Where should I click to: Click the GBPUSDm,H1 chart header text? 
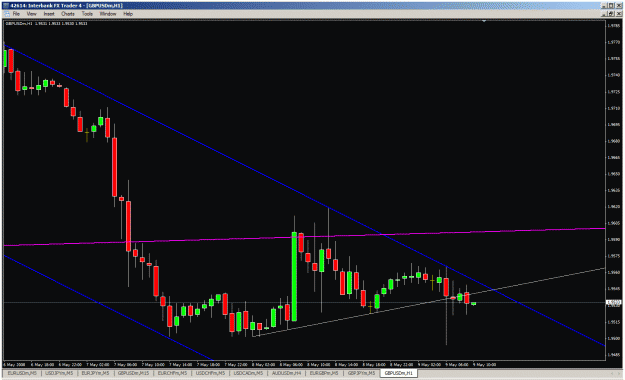46,24
